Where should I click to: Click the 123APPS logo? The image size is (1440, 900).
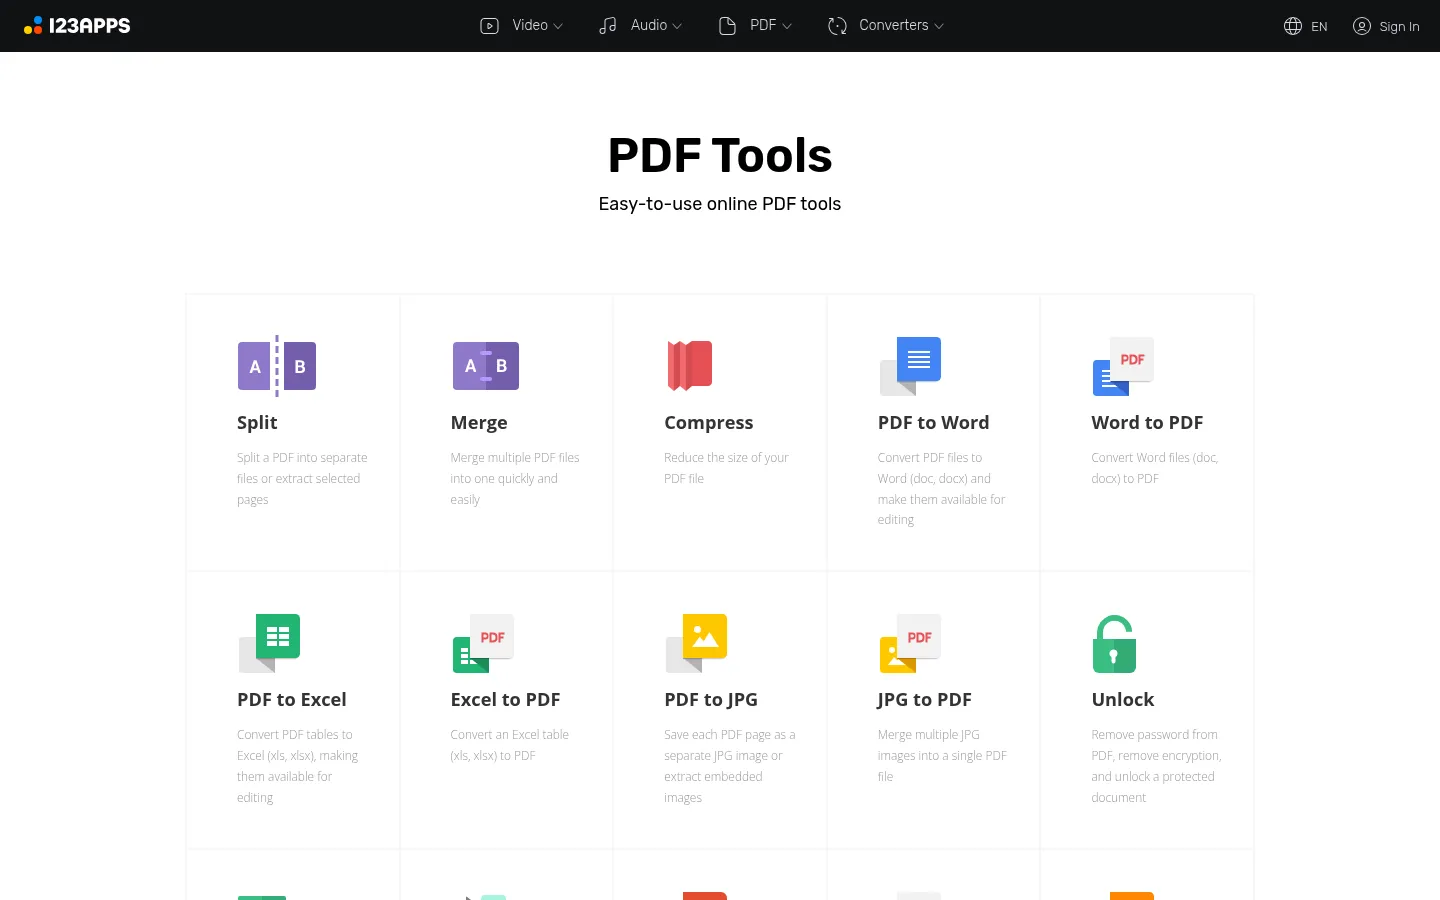click(x=77, y=26)
